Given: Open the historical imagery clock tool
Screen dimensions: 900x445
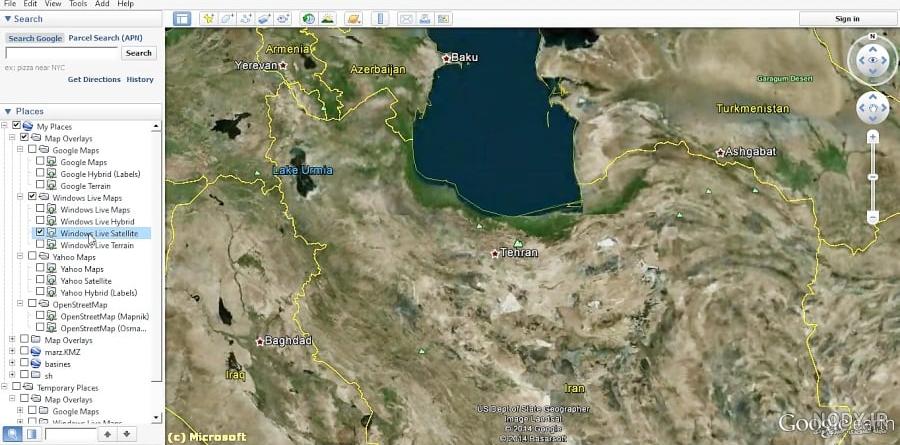Looking at the screenshot, I should [309, 18].
